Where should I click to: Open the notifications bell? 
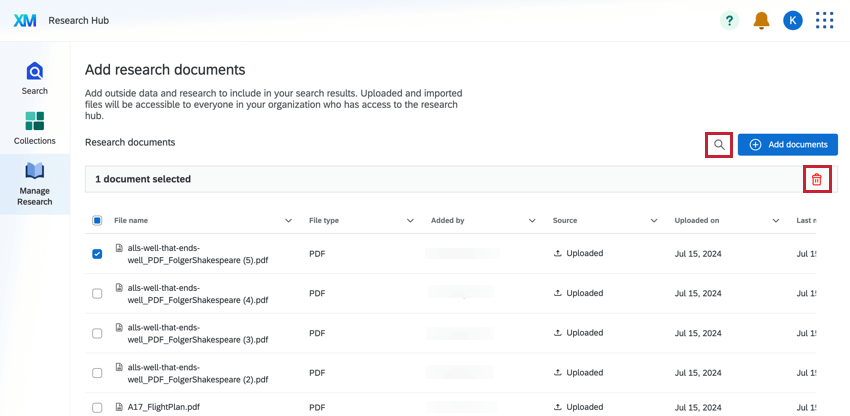tap(761, 20)
